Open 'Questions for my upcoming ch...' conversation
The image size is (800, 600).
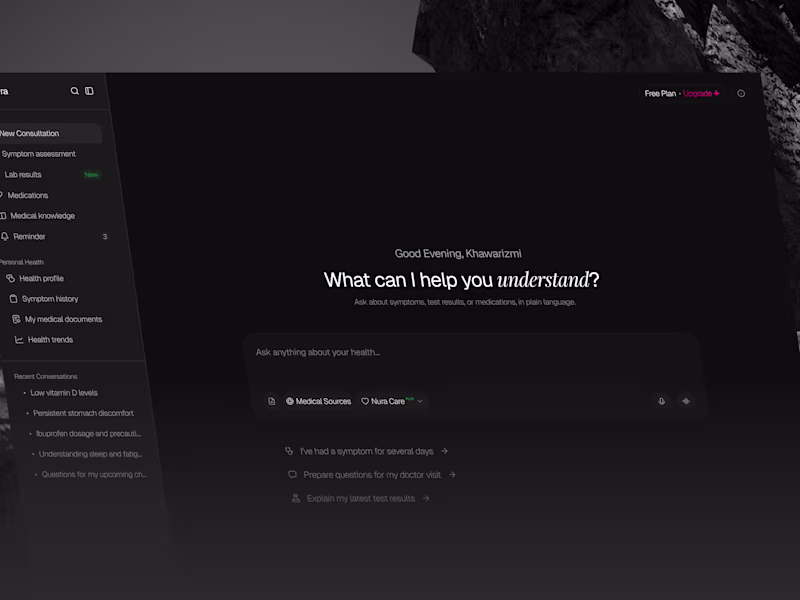pos(94,474)
